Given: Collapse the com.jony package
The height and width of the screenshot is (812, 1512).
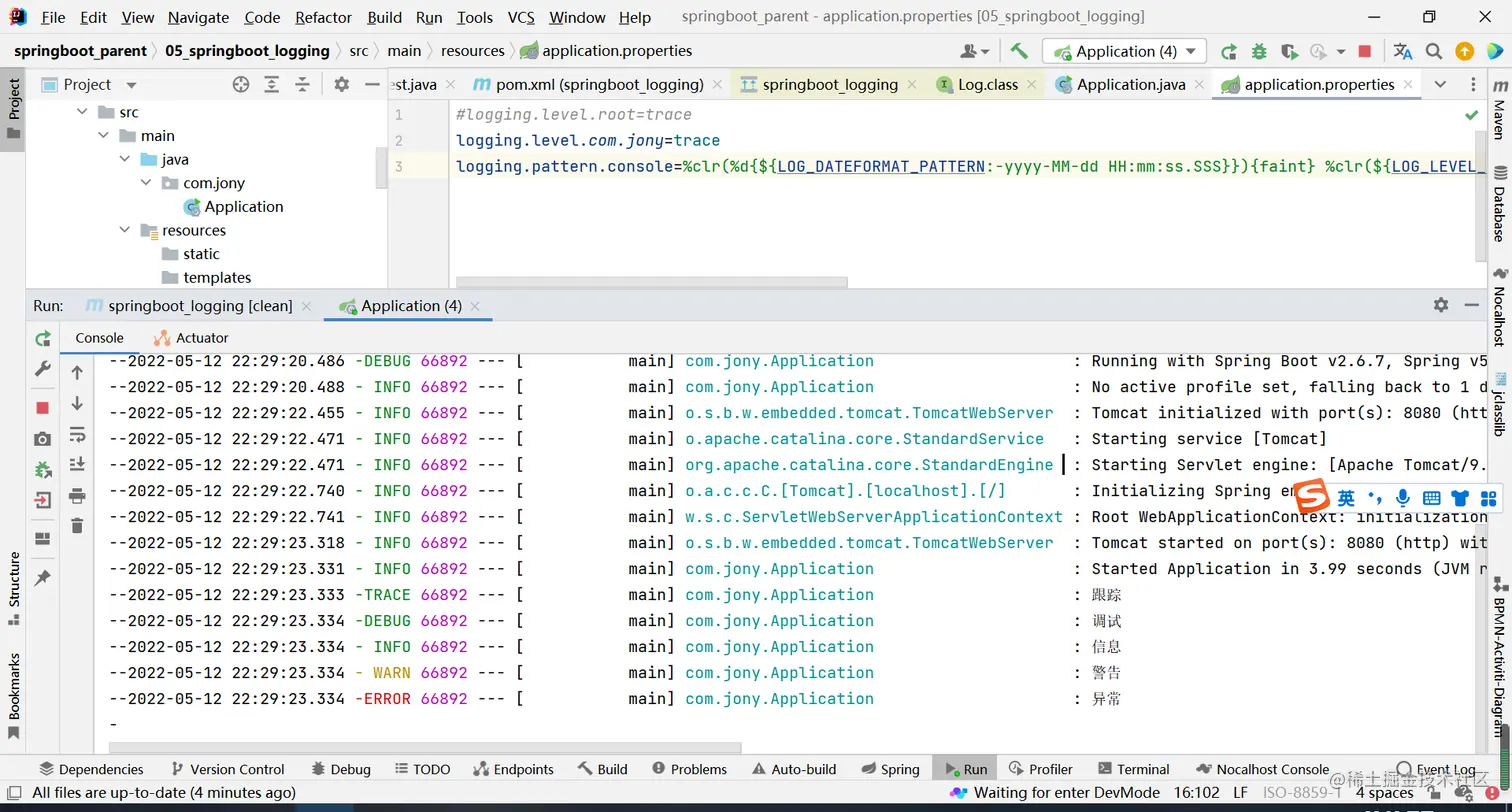Looking at the screenshot, I should click(146, 183).
